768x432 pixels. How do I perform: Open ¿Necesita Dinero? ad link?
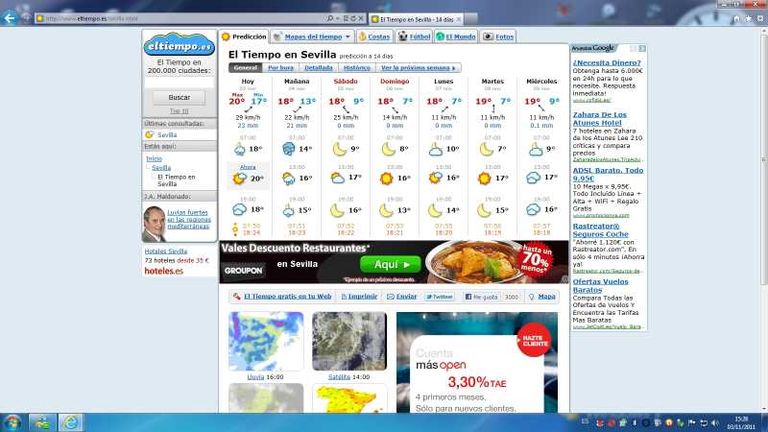[606, 63]
